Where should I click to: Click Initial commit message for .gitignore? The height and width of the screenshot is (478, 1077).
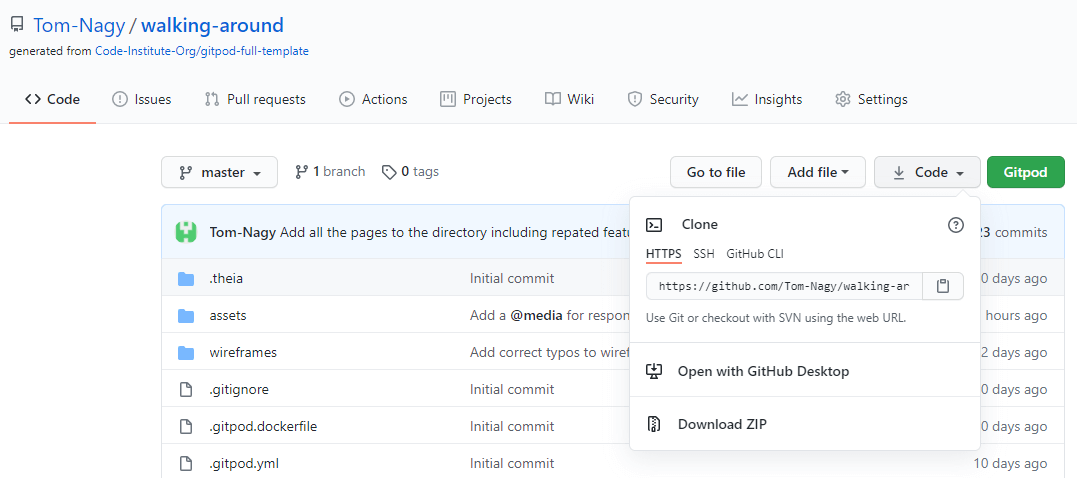pos(512,390)
